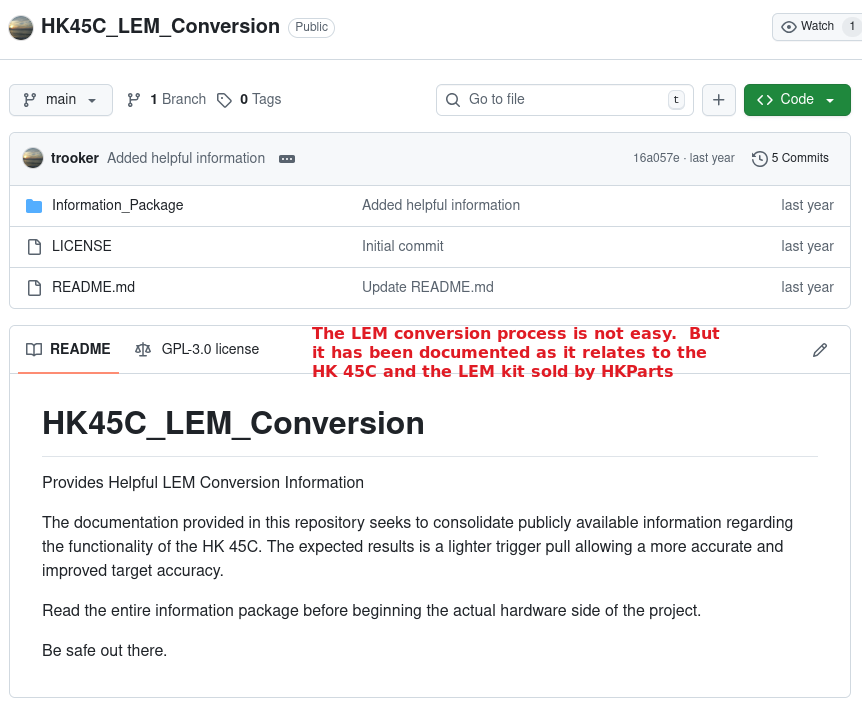Viewport: 862px width, 704px height.
Task: Click trooker's commit author avatar
Action: pos(33,158)
